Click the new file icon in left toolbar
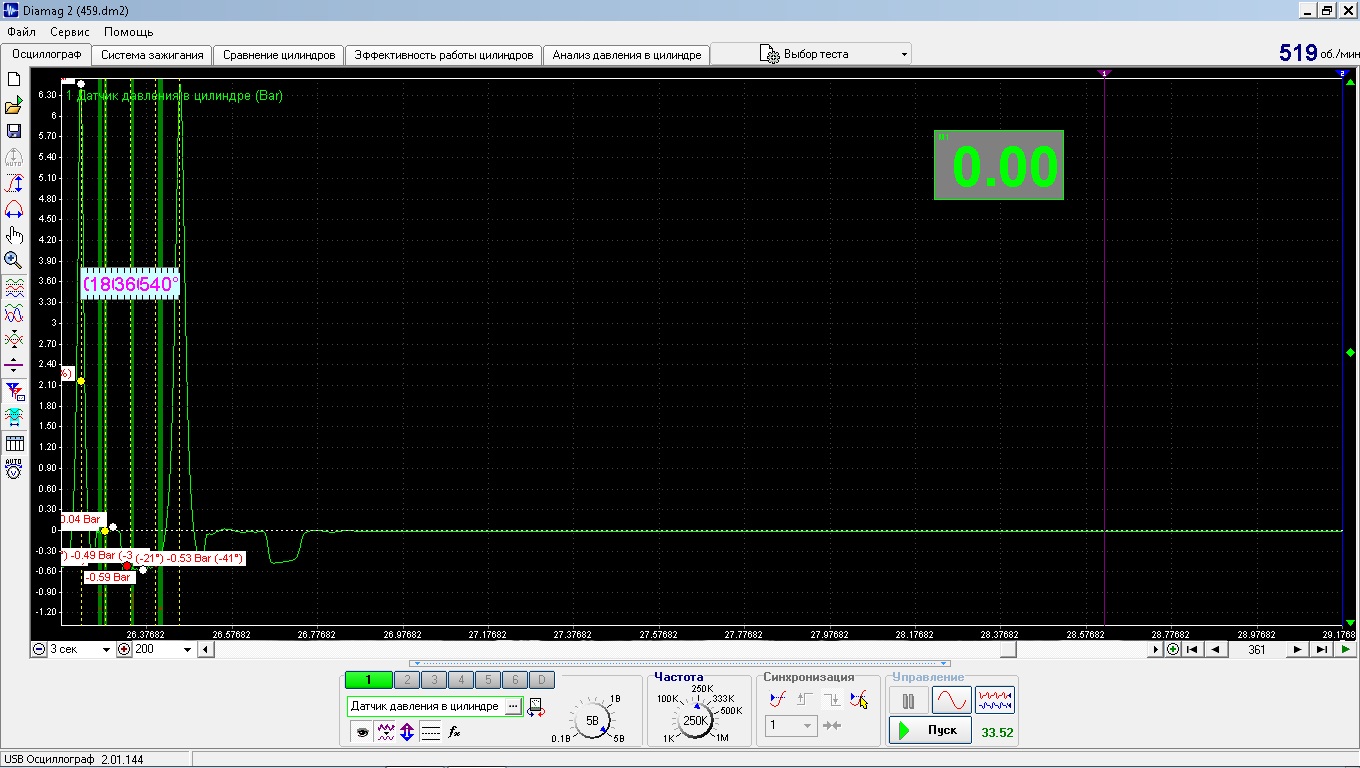Image resolution: width=1360 pixels, height=768 pixels. coord(14,79)
